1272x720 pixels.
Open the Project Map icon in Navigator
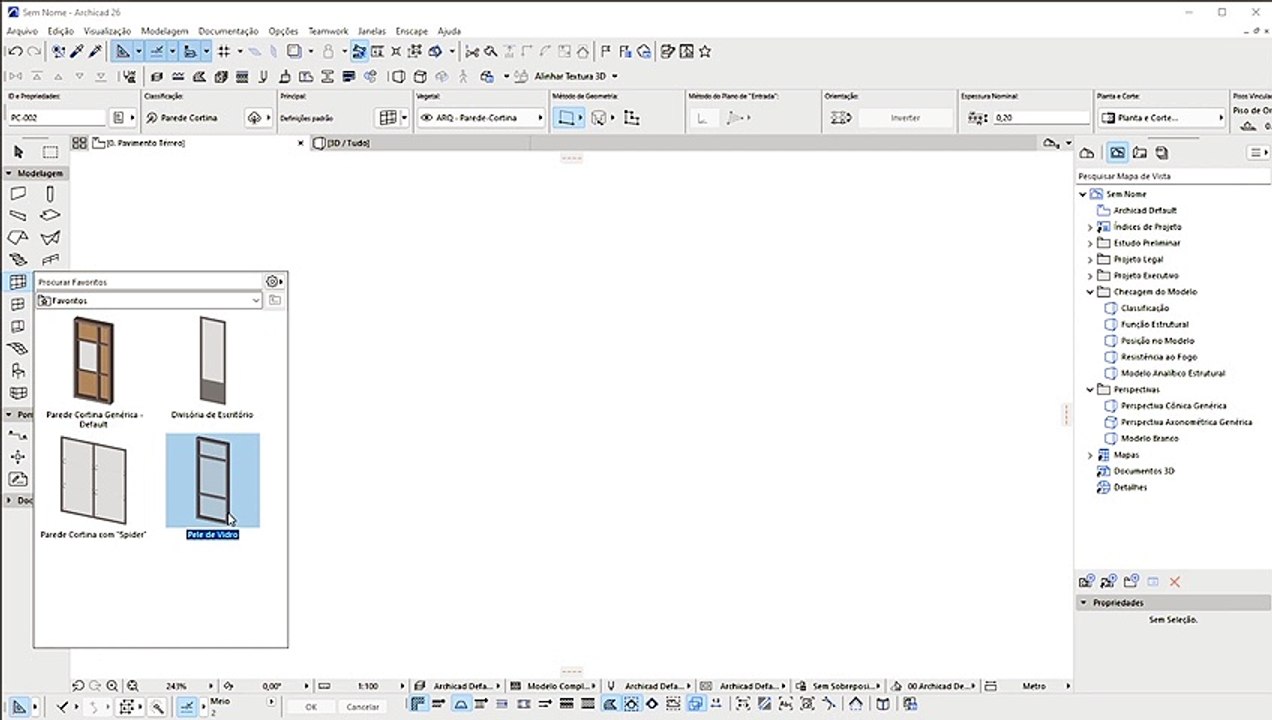tap(1087, 153)
